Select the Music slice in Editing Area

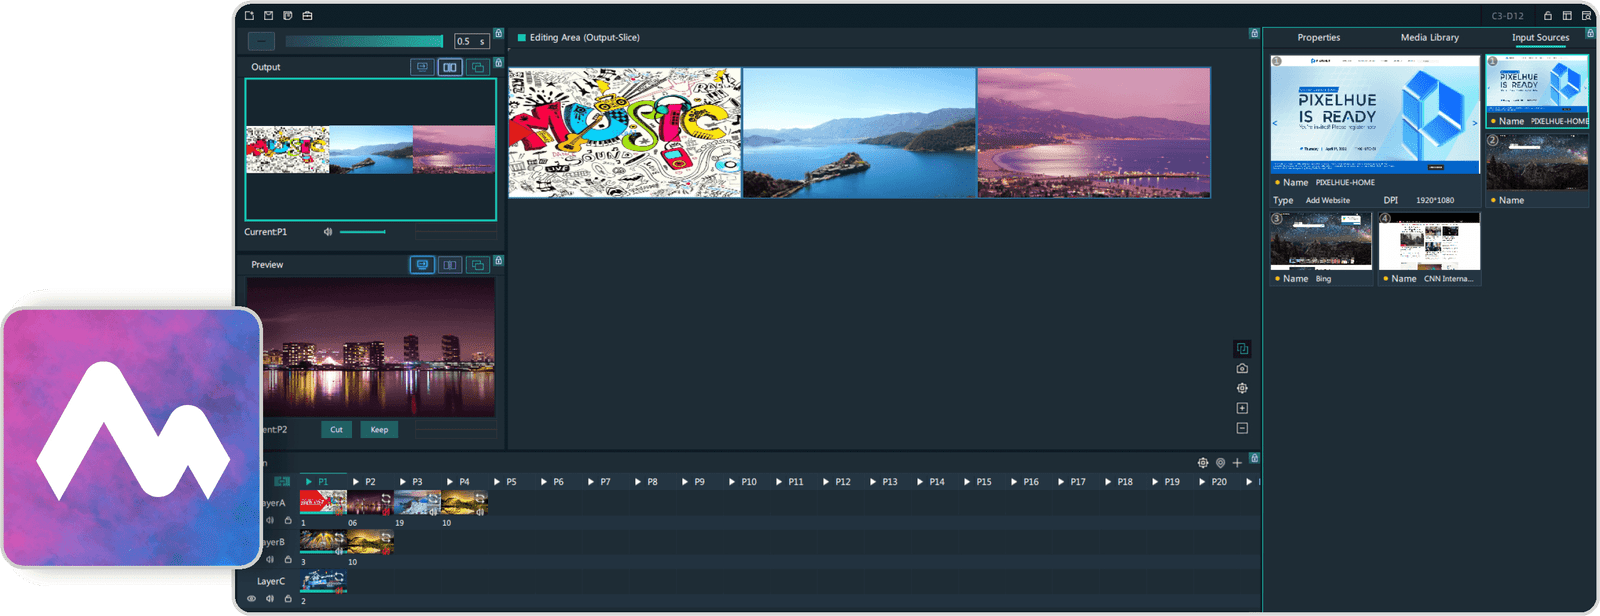click(x=625, y=133)
